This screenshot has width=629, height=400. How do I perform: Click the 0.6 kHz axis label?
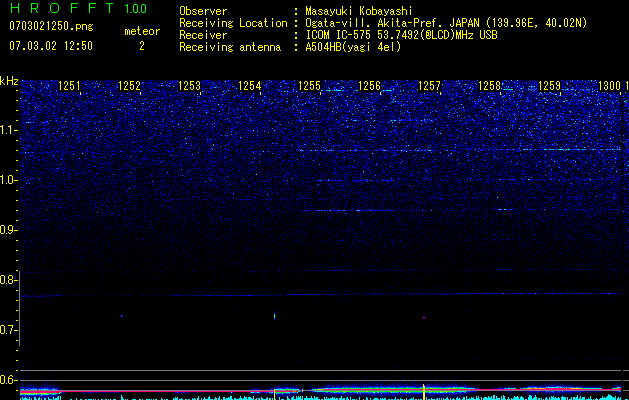click(8, 380)
